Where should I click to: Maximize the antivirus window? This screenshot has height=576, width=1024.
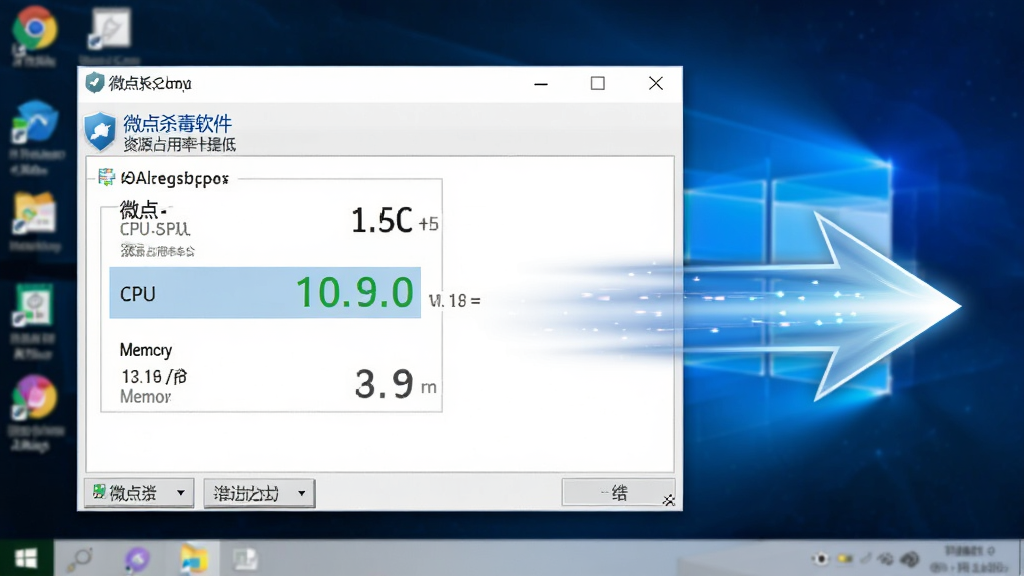click(598, 84)
